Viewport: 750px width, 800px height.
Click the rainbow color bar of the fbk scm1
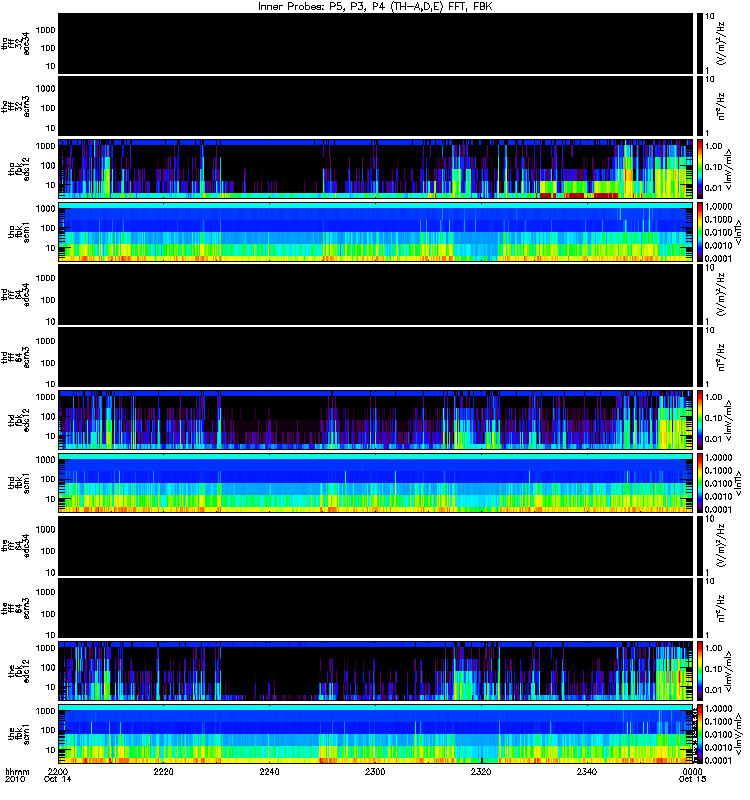pos(699,734)
